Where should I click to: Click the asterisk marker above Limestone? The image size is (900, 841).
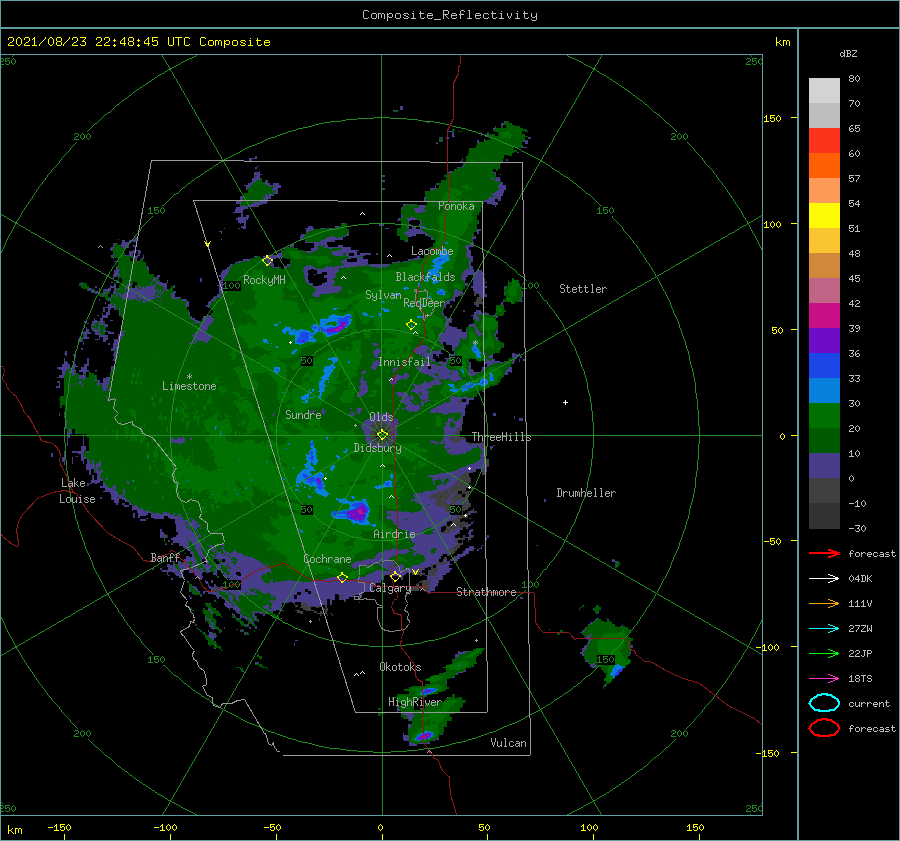[x=189, y=377]
